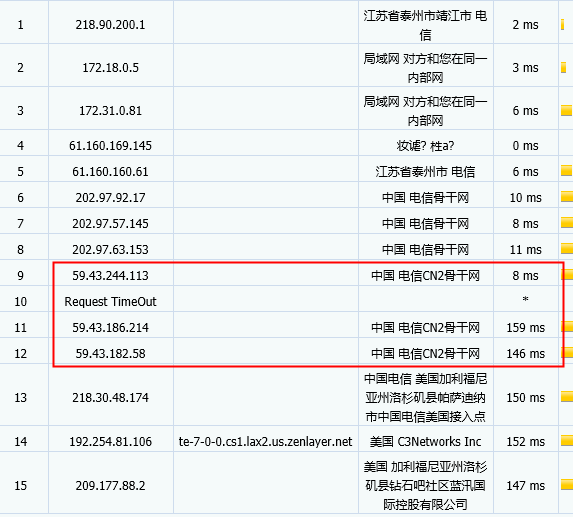Click the yellow latency bar in hop 14
The image size is (573, 517).
point(567,440)
